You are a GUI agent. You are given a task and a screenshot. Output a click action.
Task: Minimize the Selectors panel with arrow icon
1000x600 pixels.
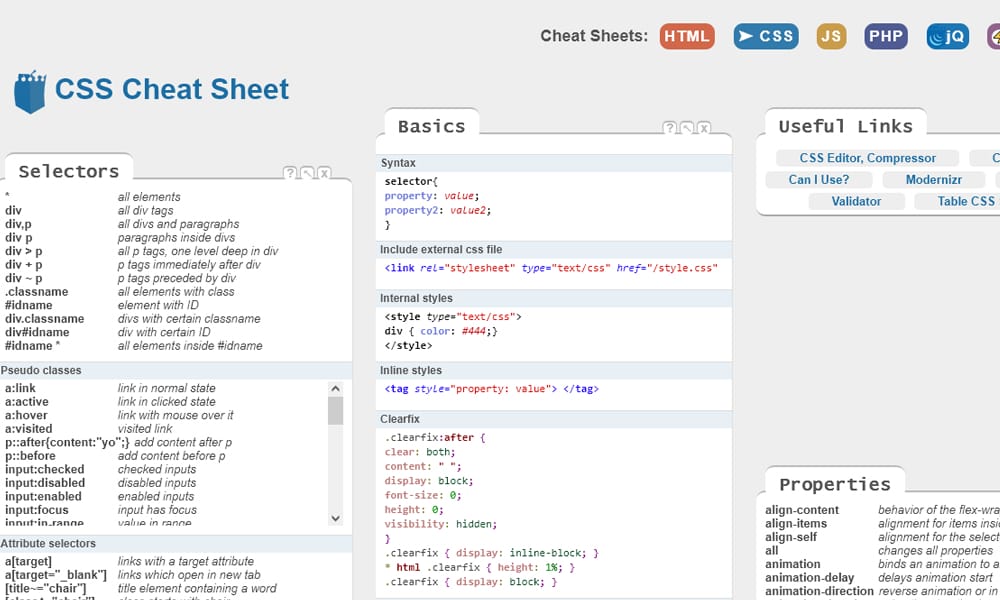(x=307, y=173)
